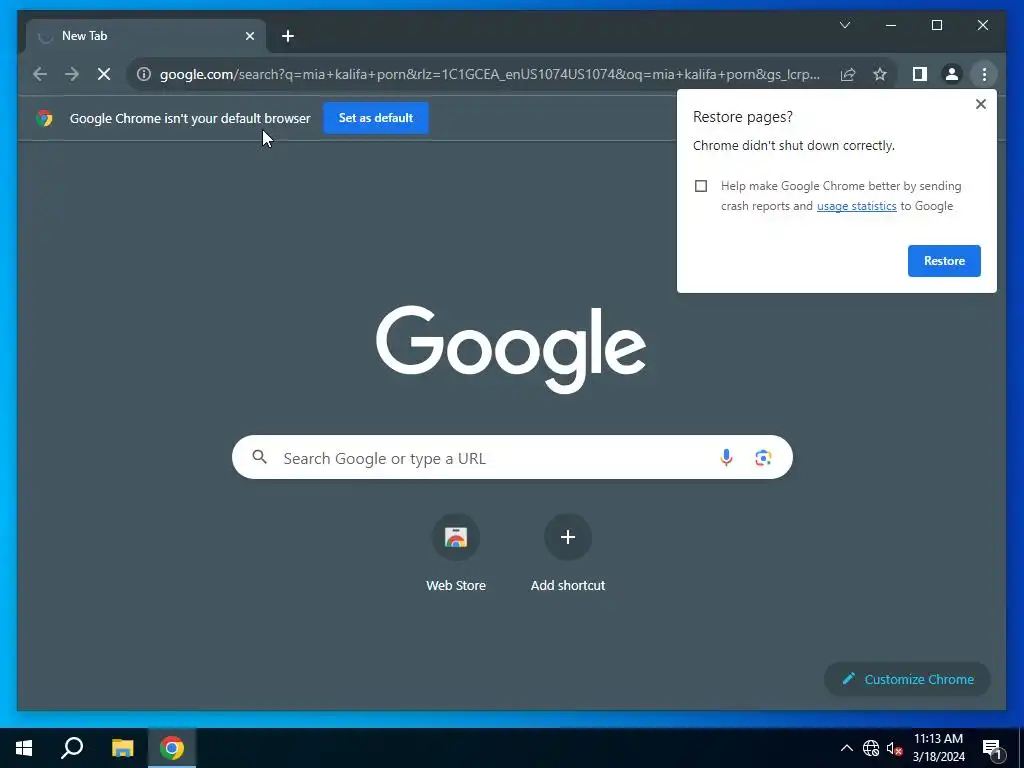Add a new shortcut tile
1024x768 pixels.
pyautogui.click(x=568, y=553)
